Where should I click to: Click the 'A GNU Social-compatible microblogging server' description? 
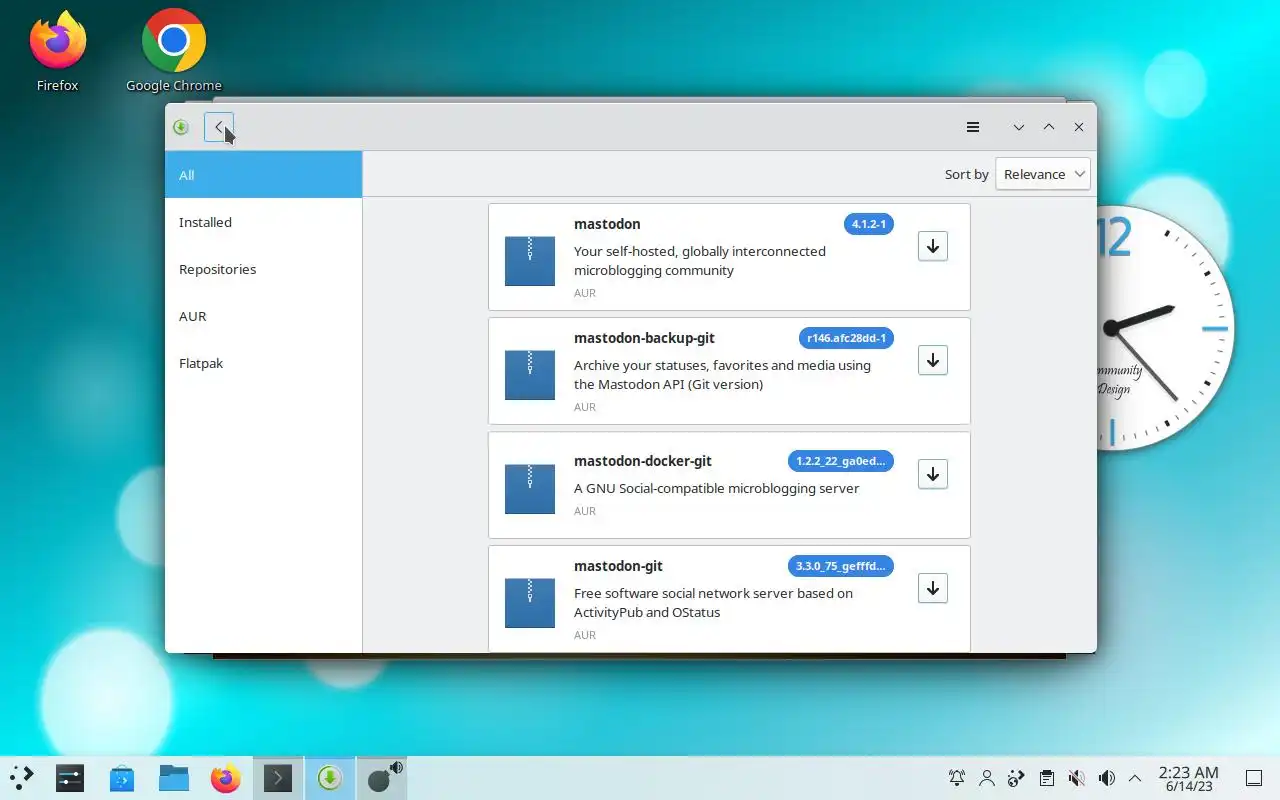point(717,488)
